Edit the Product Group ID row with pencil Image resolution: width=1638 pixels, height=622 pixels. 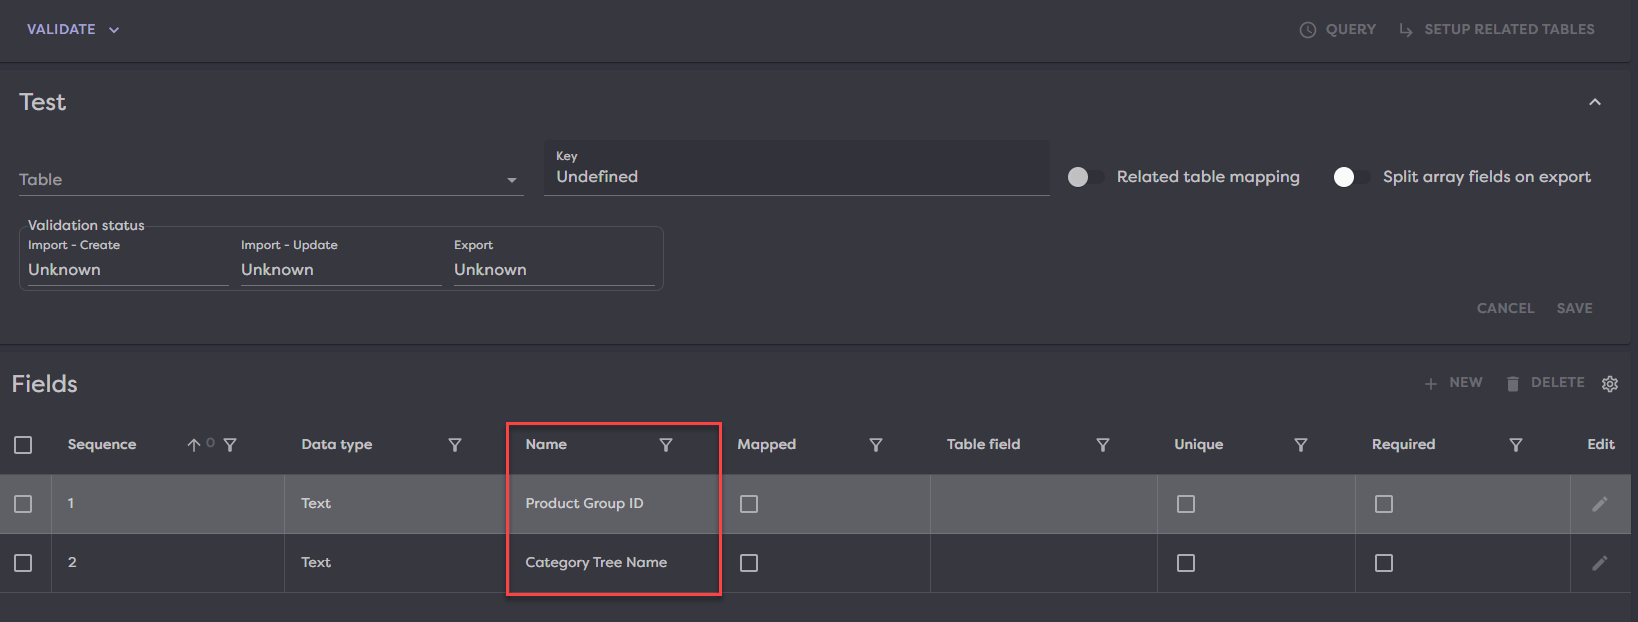click(x=1600, y=504)
